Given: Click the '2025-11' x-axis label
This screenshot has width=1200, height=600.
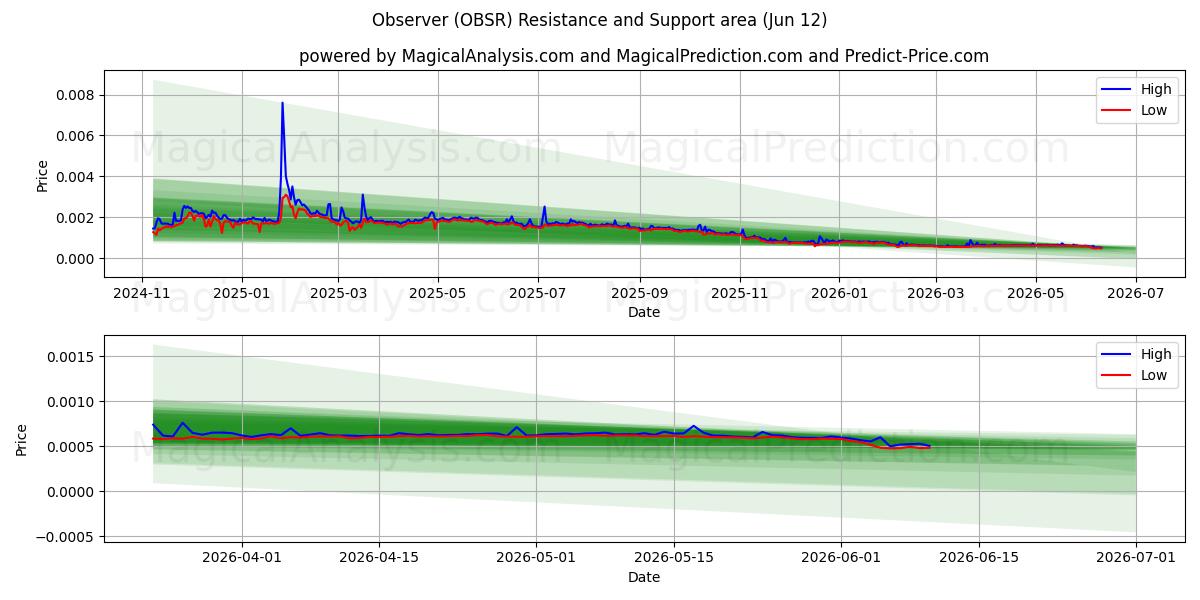Looking at the screenshot, I should [x=740, y=293].
